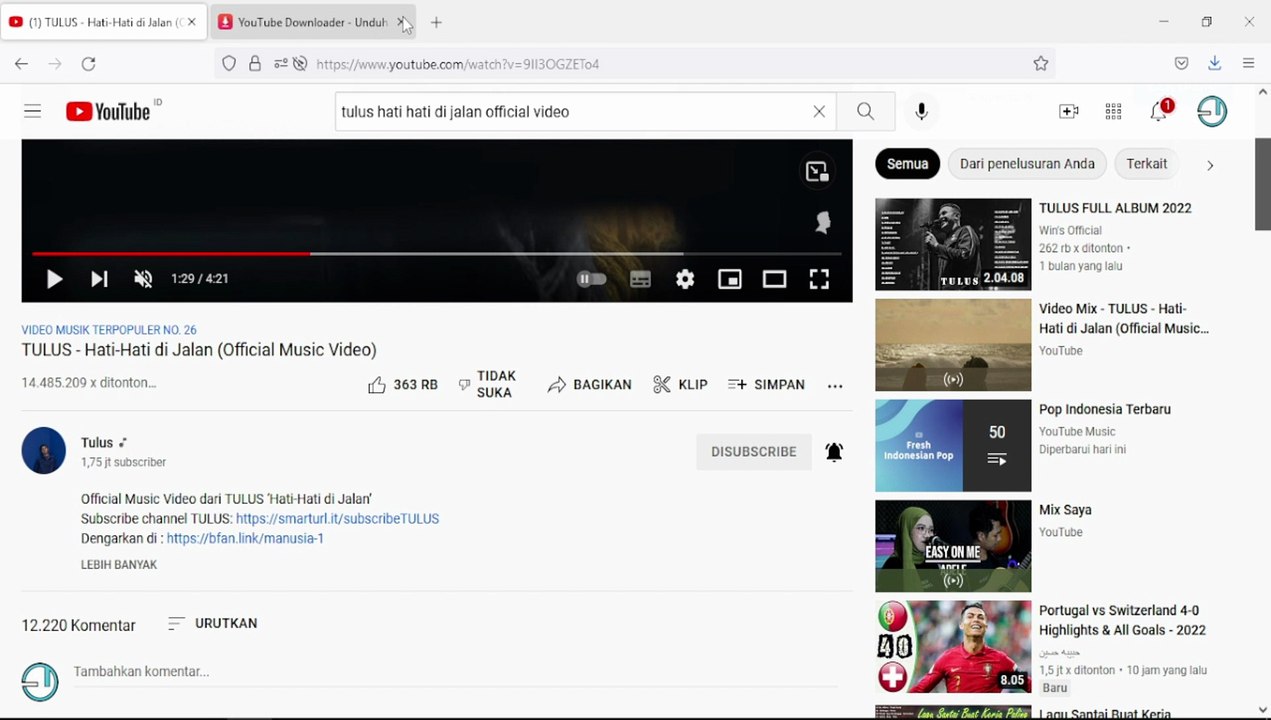Screen dimensions: 1271x720
Task: Open Portugal vs Switzerland 4-0 video
Action: click(x=953, y=647)
